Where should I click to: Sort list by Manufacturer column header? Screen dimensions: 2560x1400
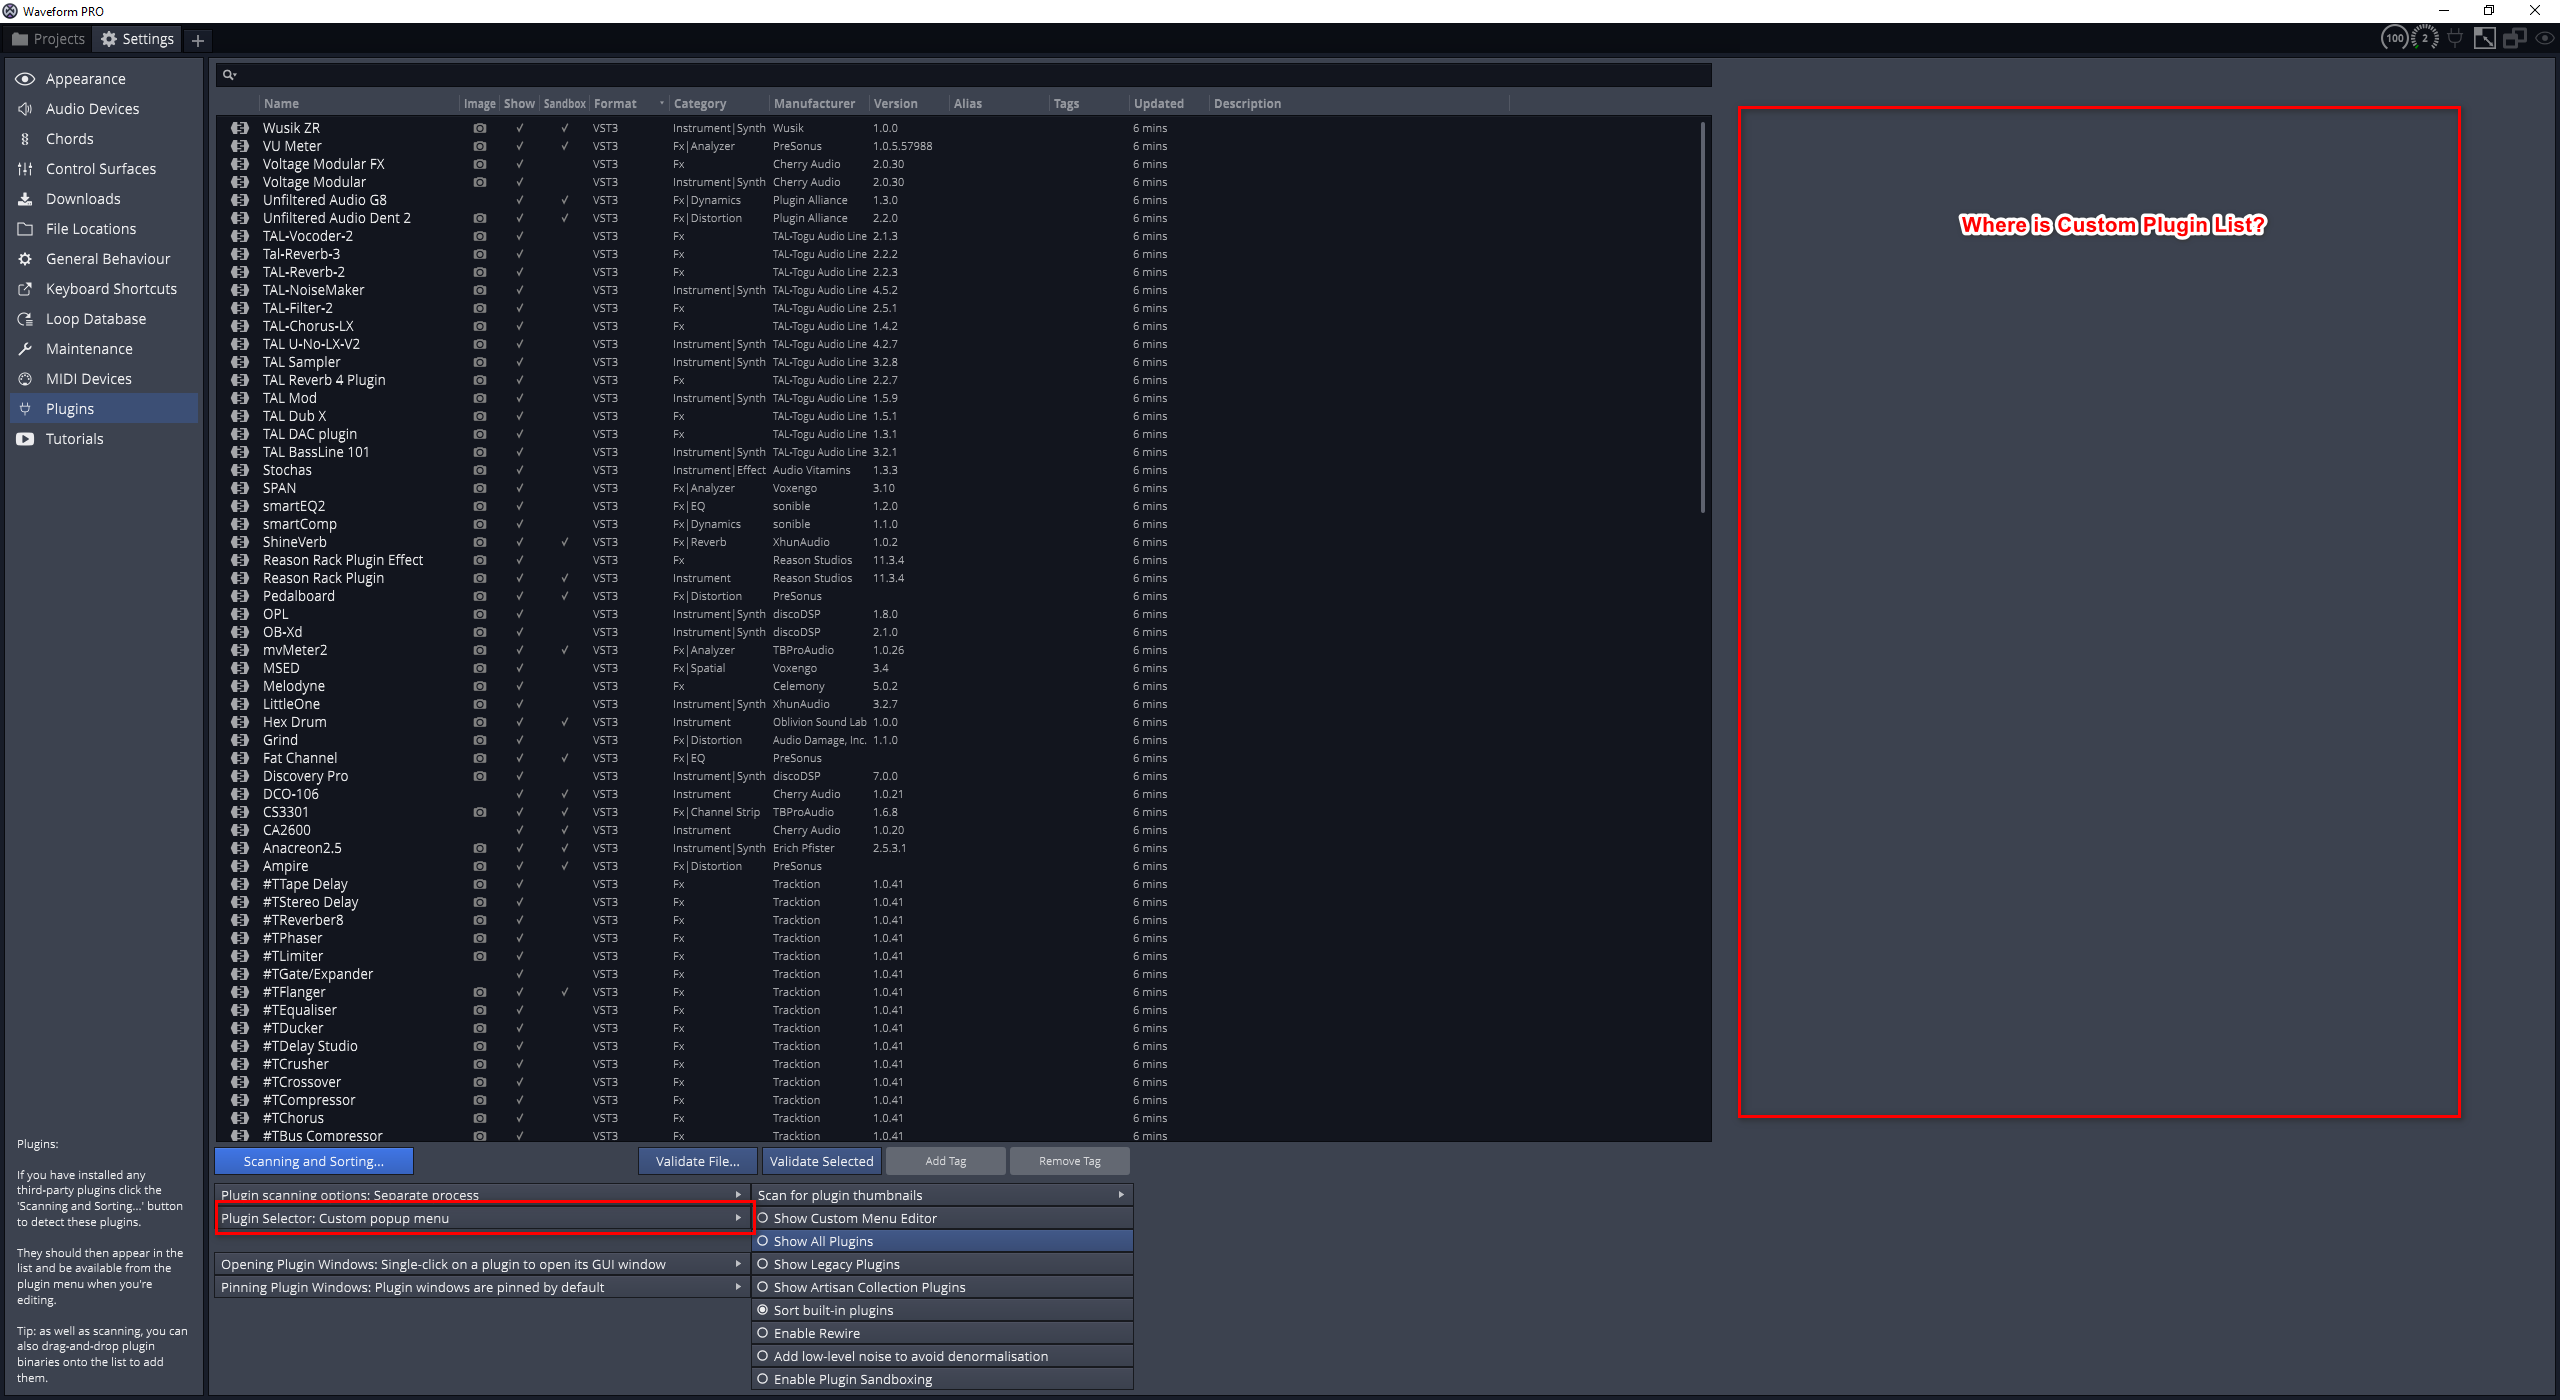point(819,104)
